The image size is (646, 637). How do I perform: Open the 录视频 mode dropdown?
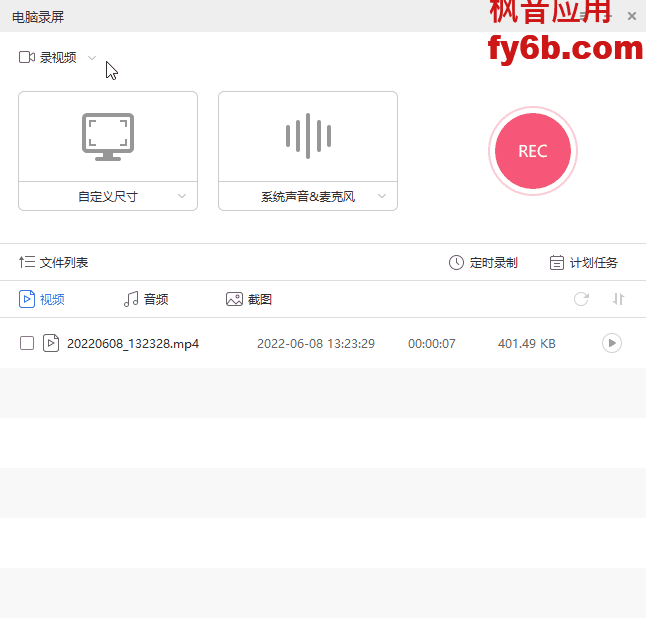pos(92,58)
